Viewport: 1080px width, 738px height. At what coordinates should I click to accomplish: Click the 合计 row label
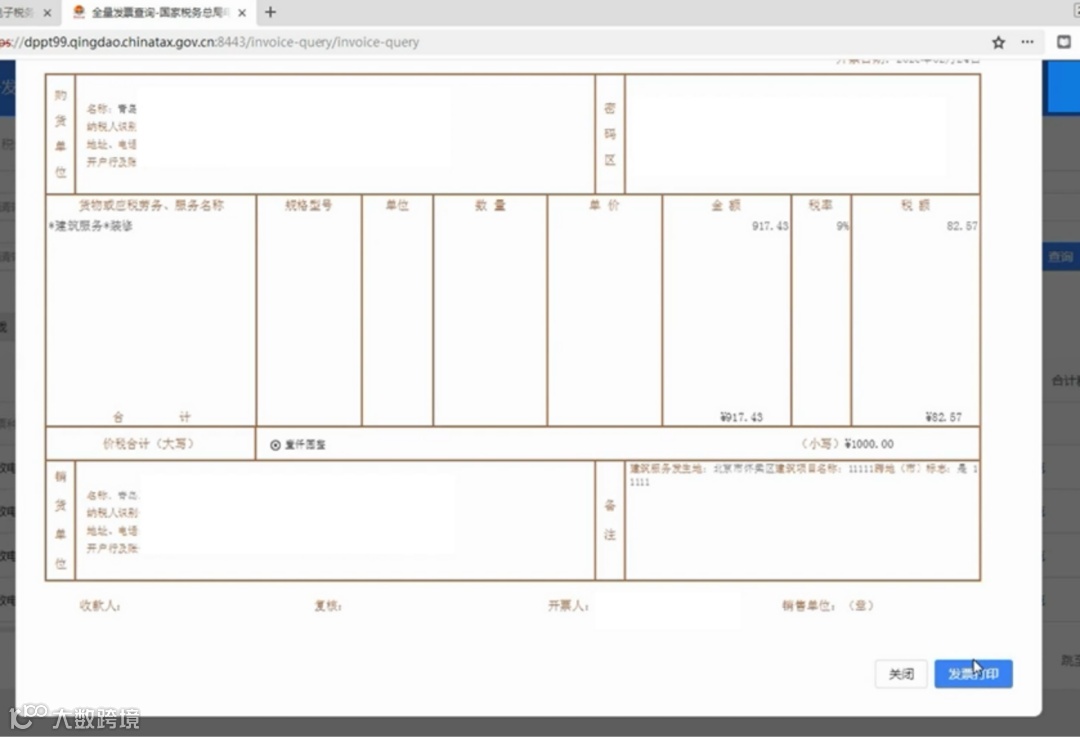[x=151, y=417]
